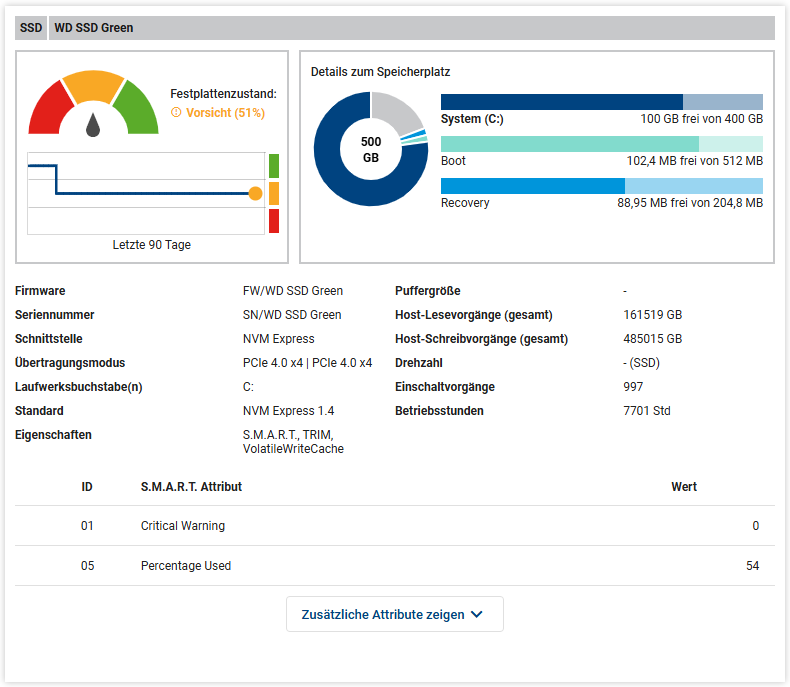Click the chevron on the Zusätzliche Attribute button
The image size is (790, 687).
tap(477, 615)
